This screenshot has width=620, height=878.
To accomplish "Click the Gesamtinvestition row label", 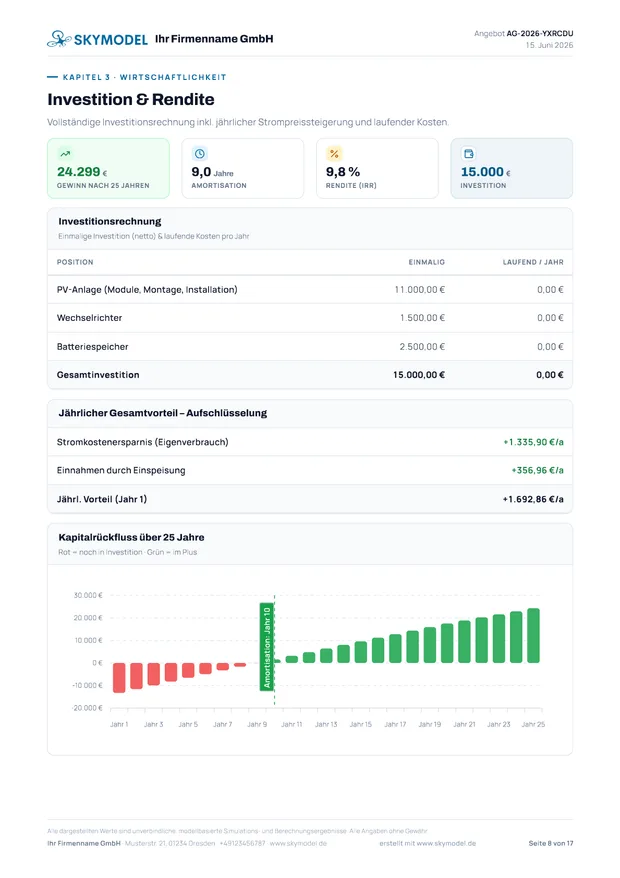I will pos(98,375).
